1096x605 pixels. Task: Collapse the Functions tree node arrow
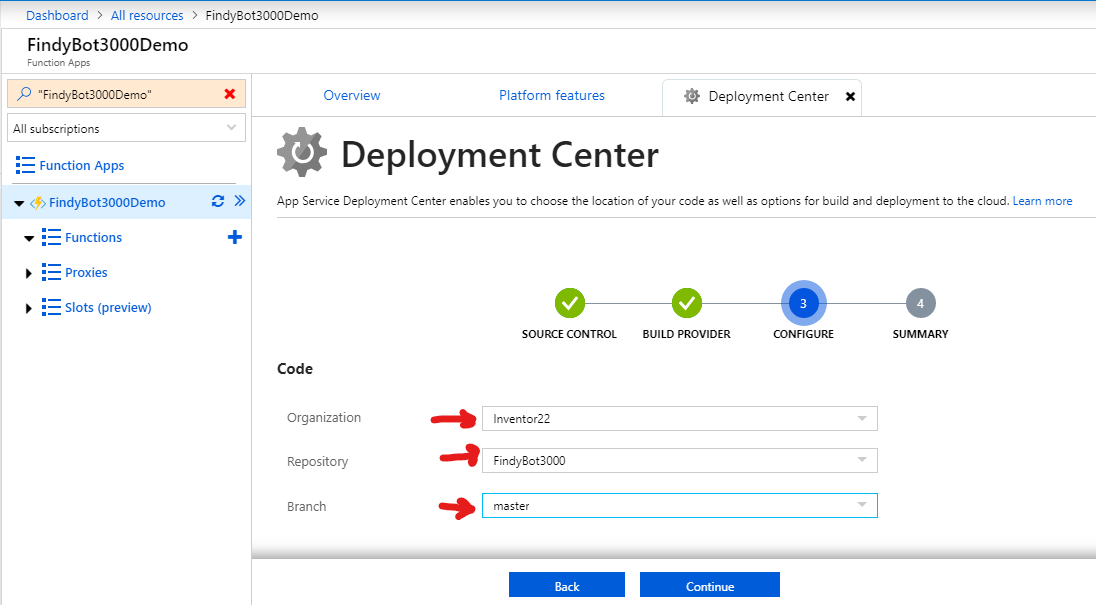coord(29,238)
